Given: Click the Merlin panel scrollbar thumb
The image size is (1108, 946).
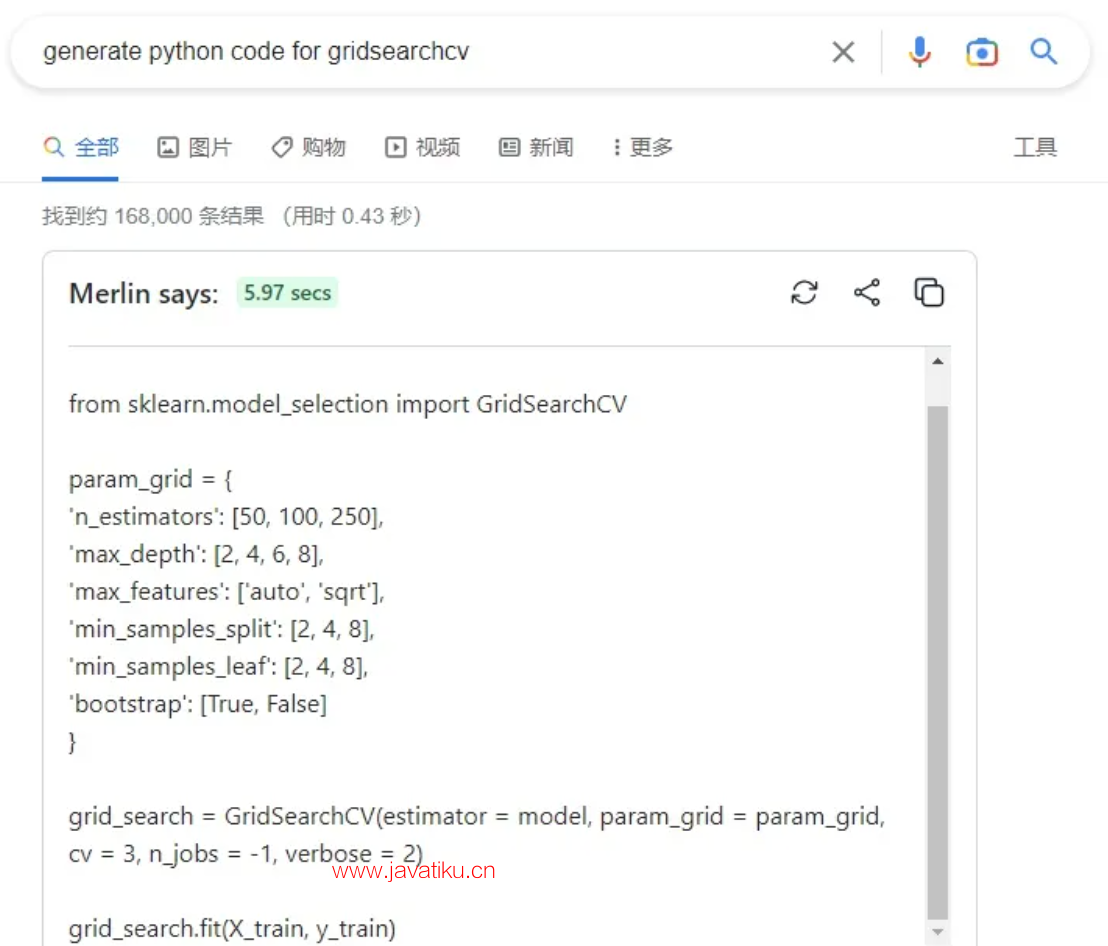Looking at the screenshot, I should click(x=938, y=662).
